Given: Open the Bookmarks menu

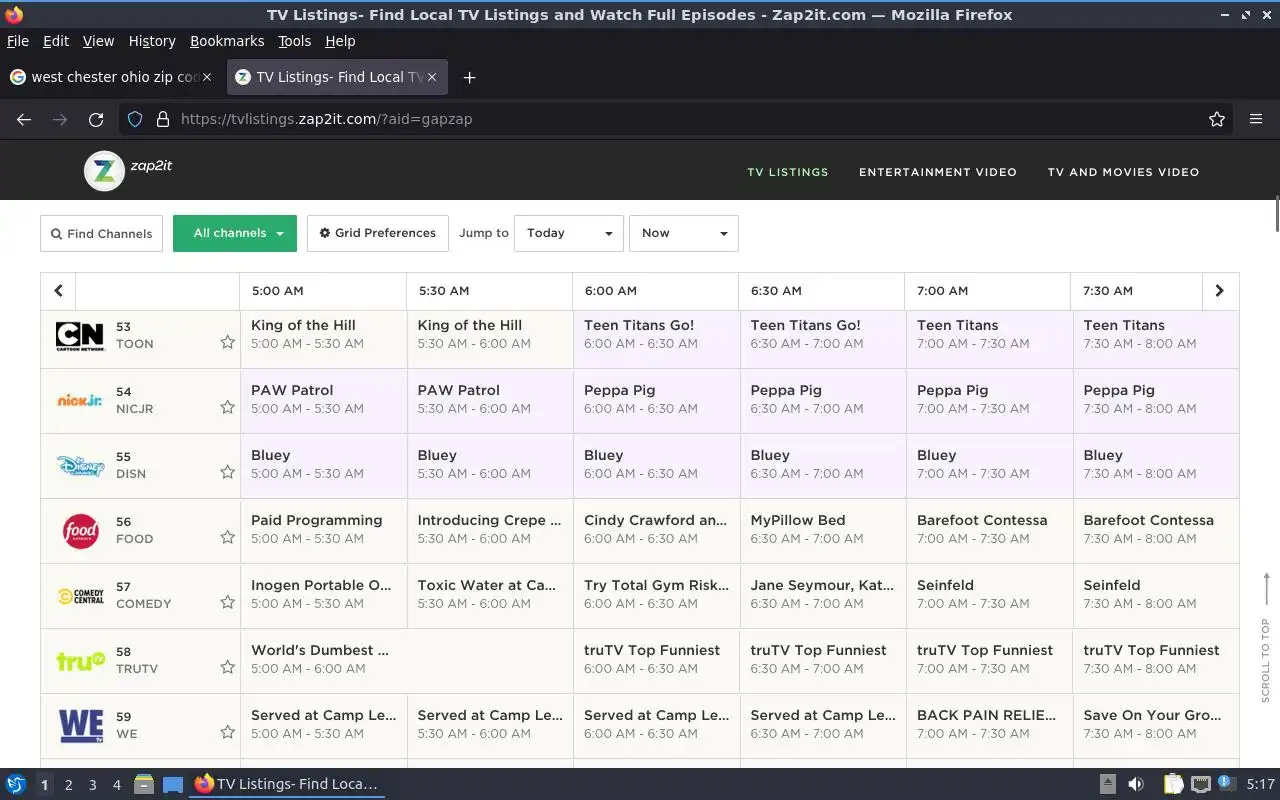Looking at the screenshot, I should click(227, 41).
